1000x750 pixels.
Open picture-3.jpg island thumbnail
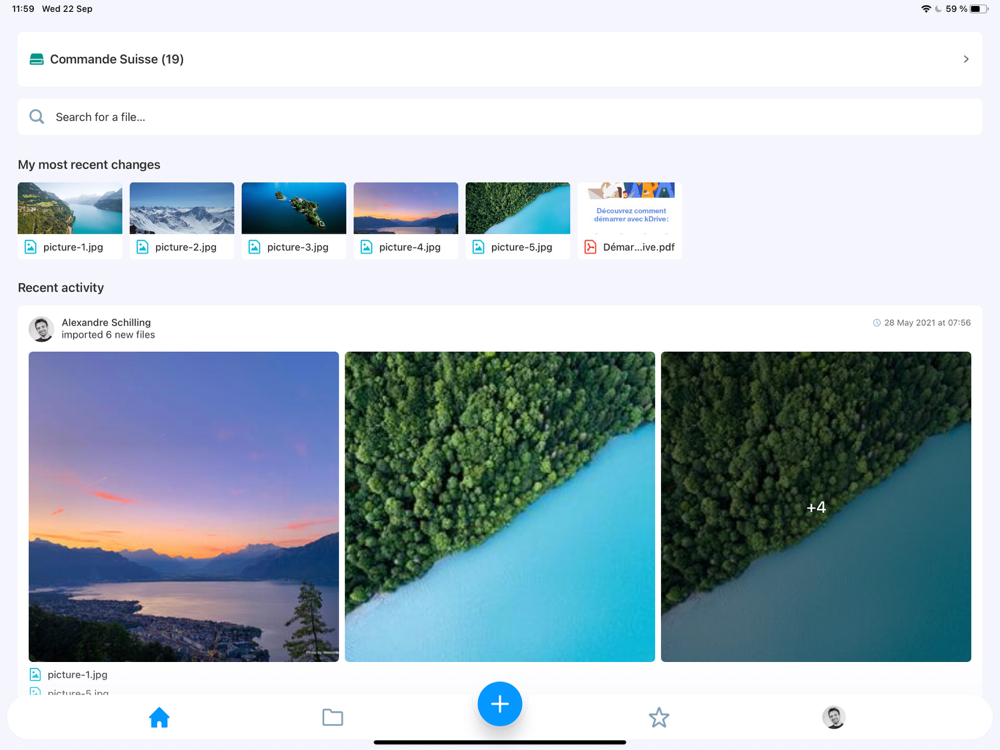[x=293, y=209]
